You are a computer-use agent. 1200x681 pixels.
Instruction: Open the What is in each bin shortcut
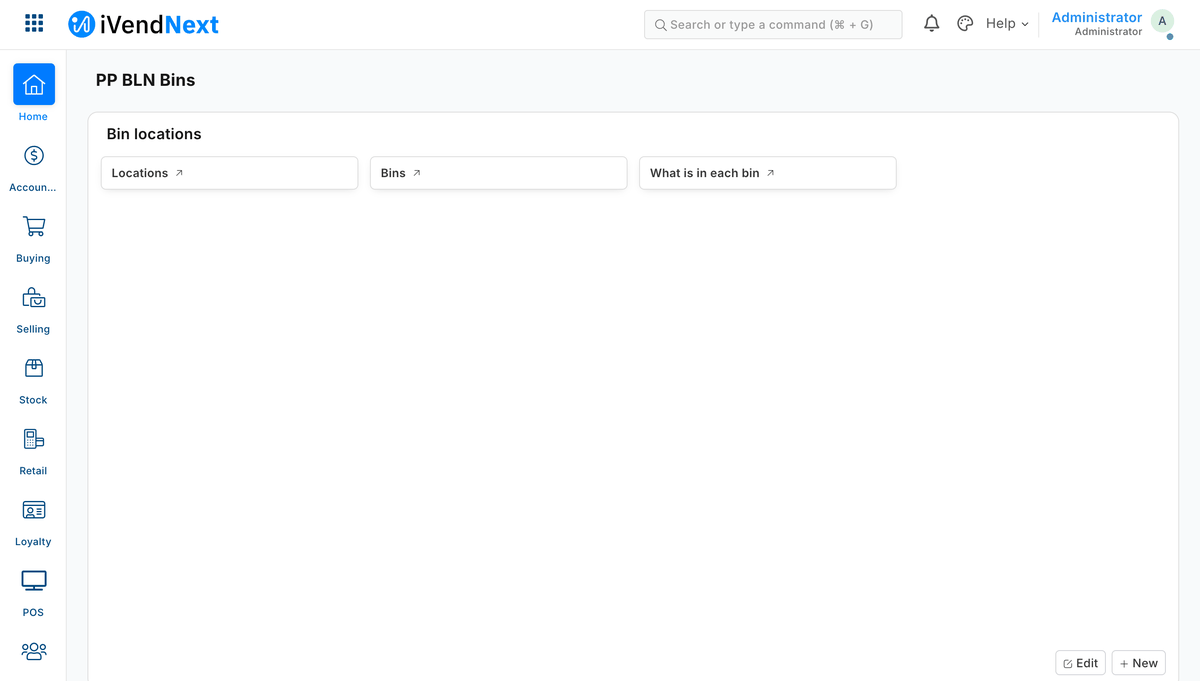767,173
